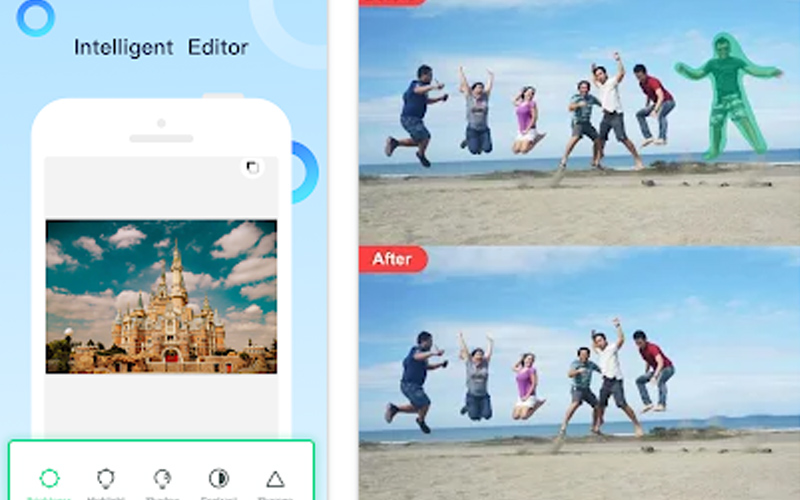Image resolution: width=800 pixels, height=500 pixels.
Task: Select the Shadow bulb tool
Action: (162, 479)
